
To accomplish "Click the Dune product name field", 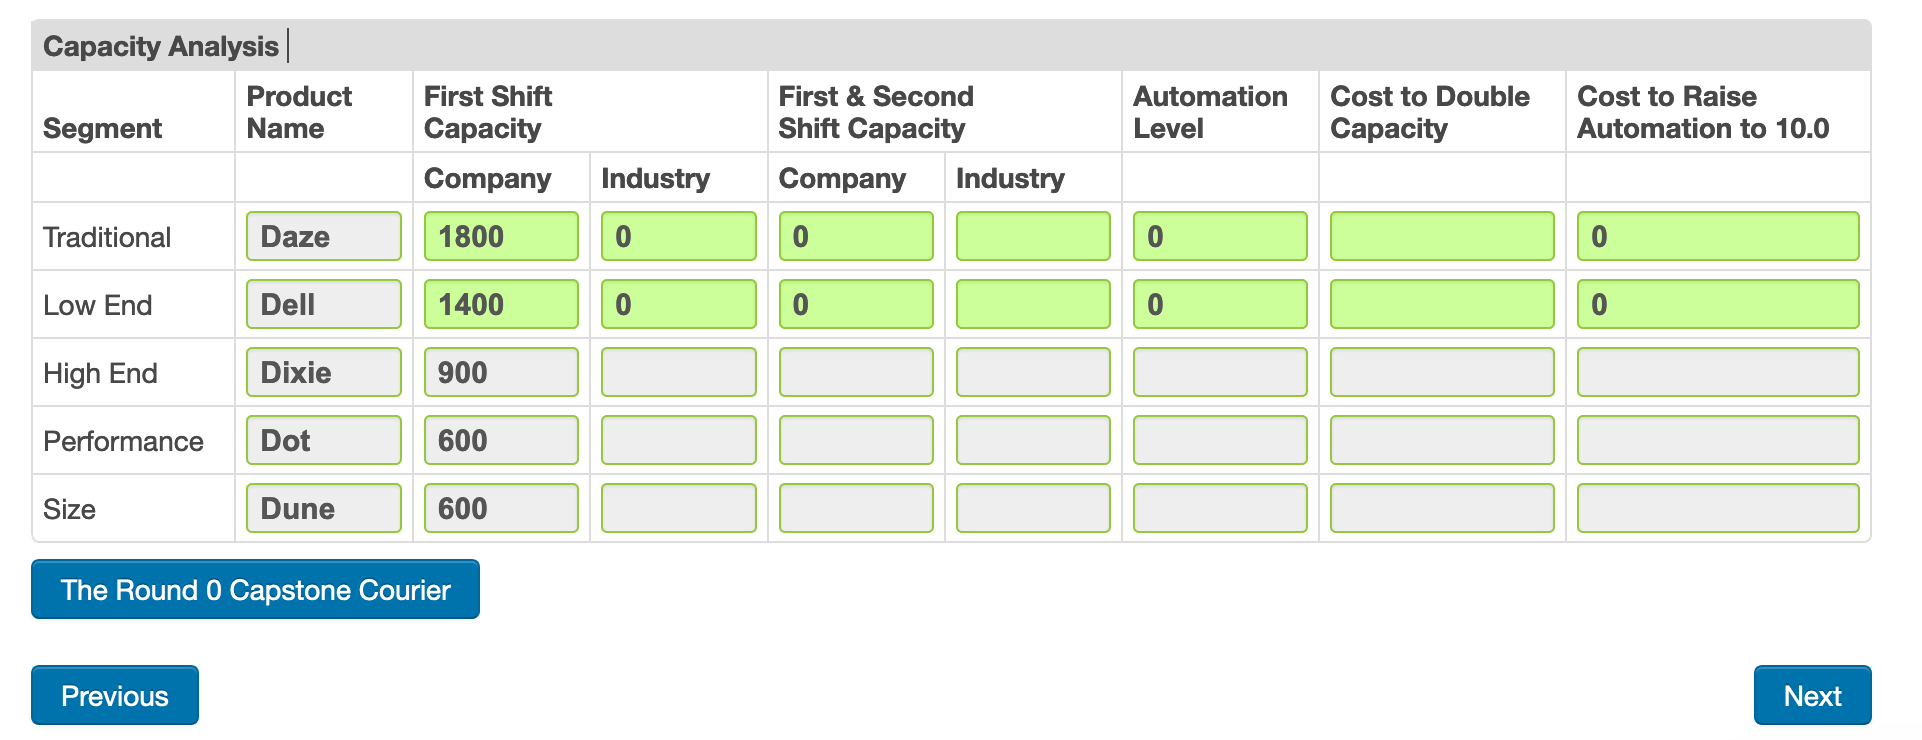I will pyautogui.click(x=322, y=508).
